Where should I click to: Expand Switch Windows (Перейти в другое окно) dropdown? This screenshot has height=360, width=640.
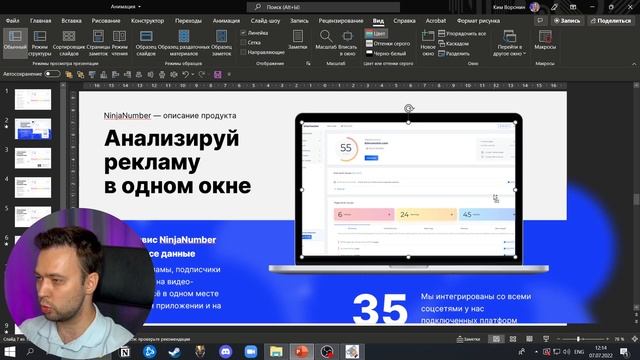(x=509, y=43)
